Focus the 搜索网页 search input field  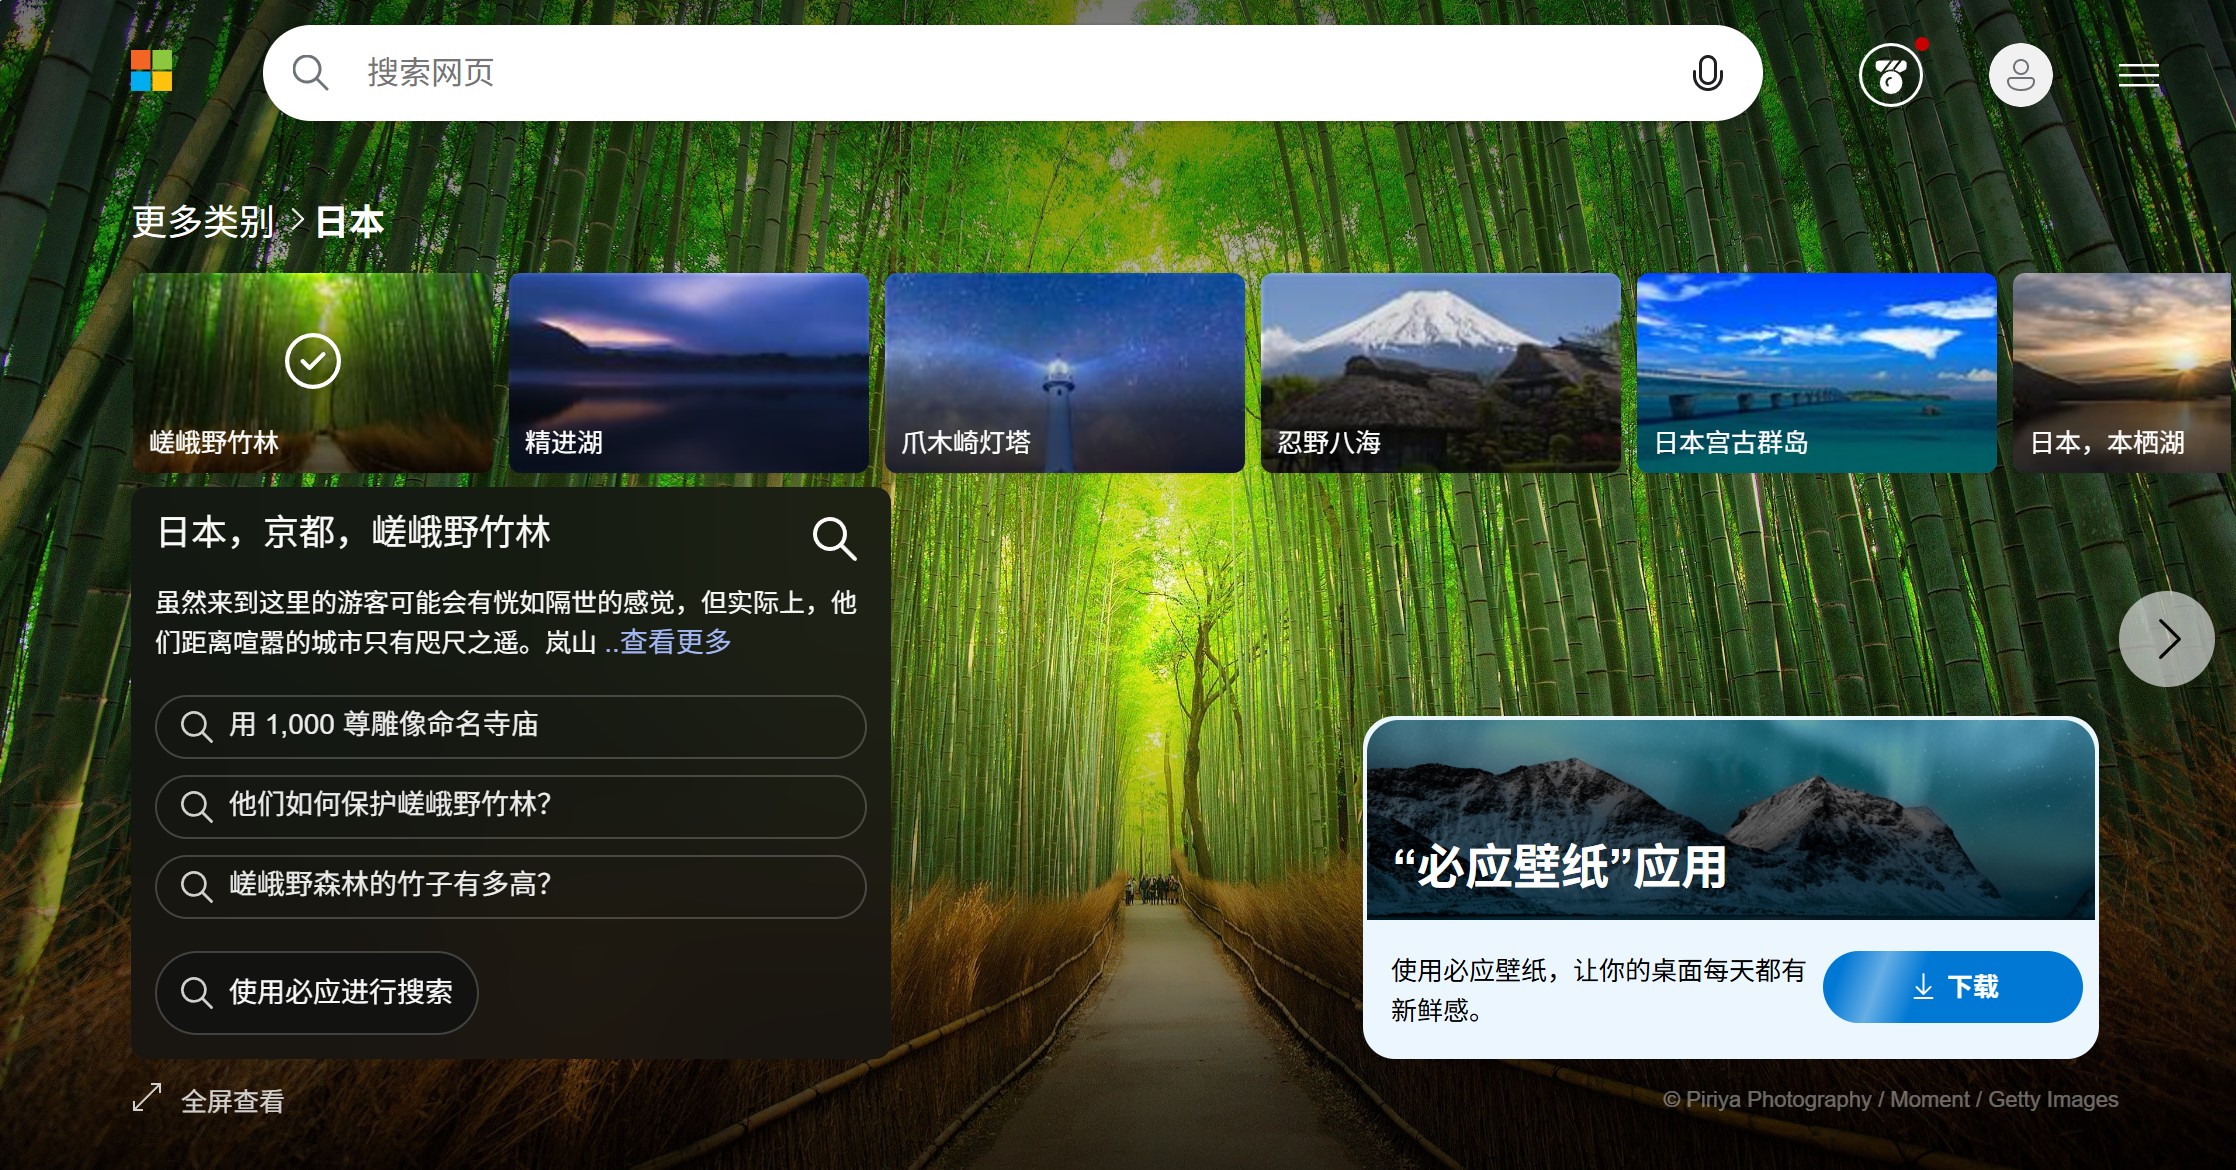tap(1012, 73)
